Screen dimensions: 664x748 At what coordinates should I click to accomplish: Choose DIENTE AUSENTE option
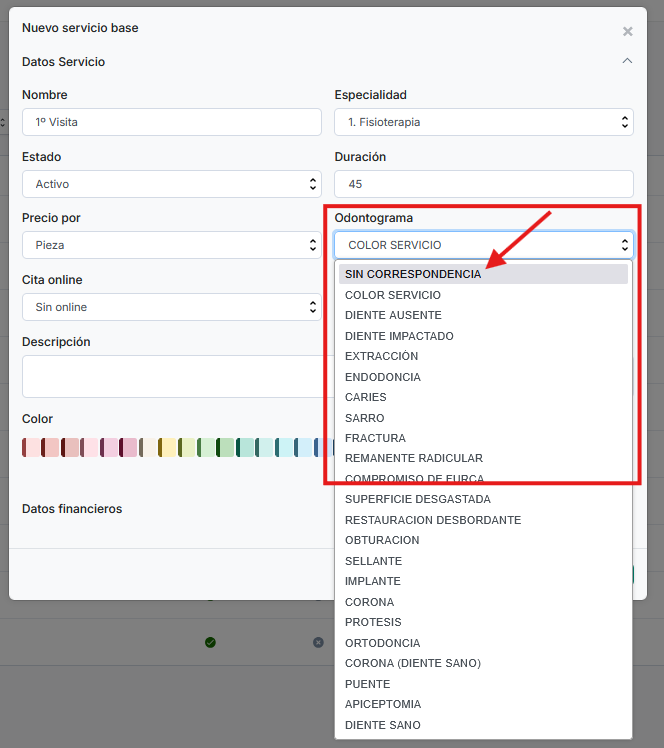point(393,315)
